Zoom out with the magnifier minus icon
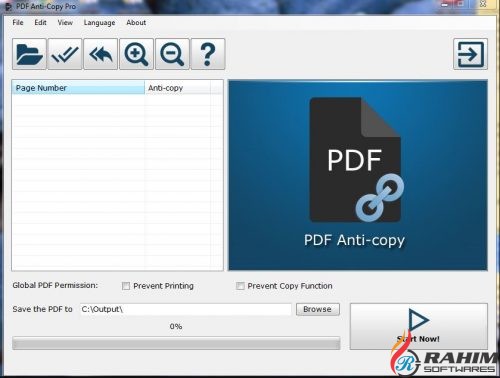The height and width of the screenshot is (378, 500). [x=172, y=54]
